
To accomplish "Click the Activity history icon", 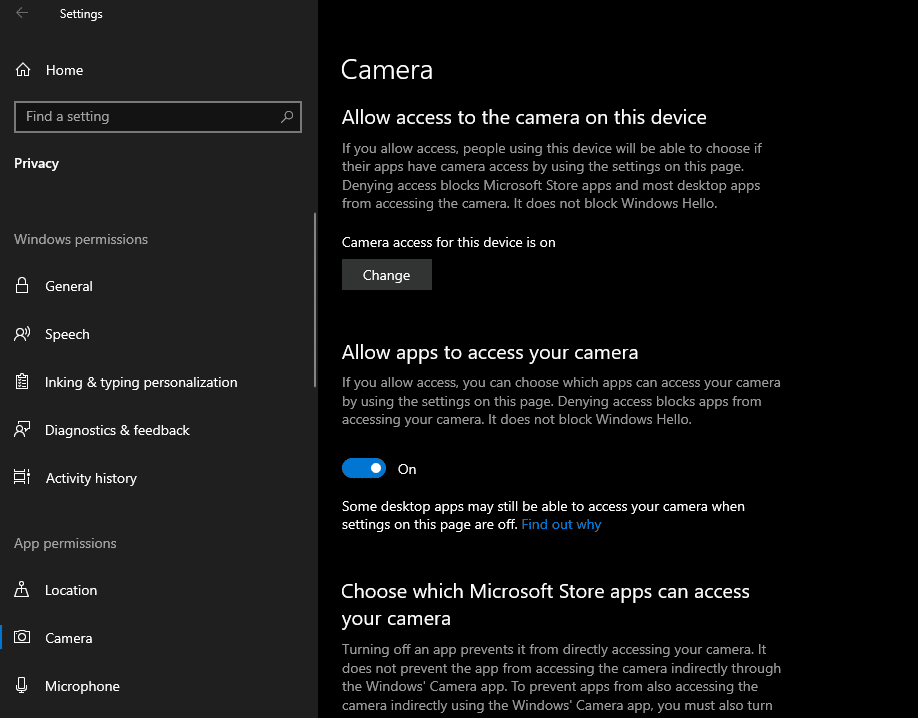I will click(x=22, y=478).
